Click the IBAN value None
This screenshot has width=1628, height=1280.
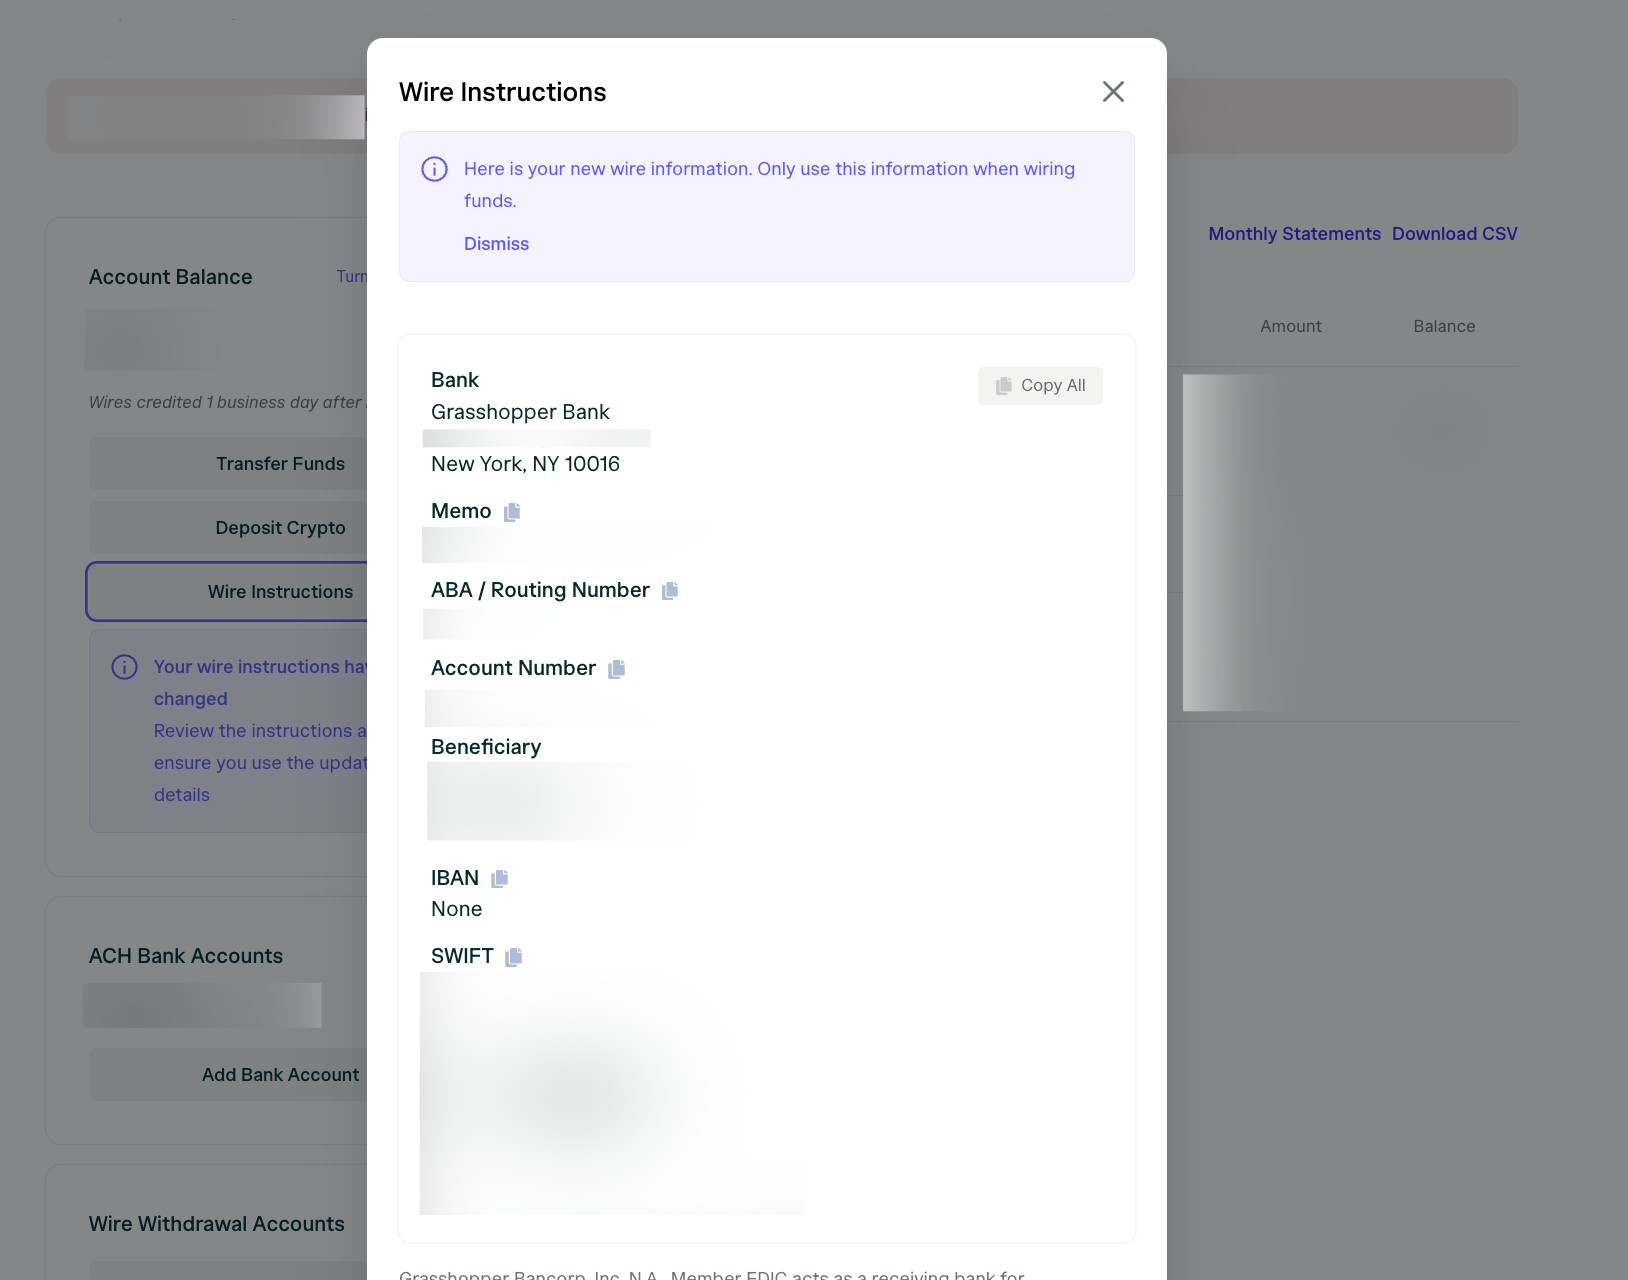tap(456, 909)
